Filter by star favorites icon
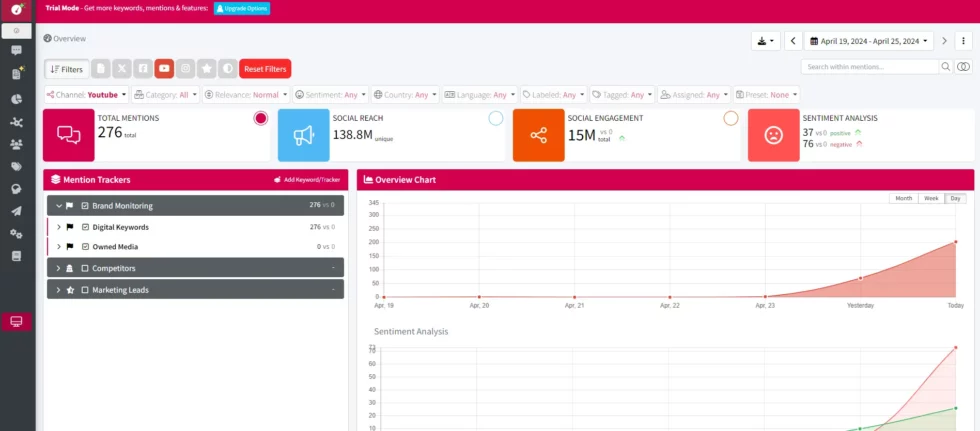 (x=207, y=69)
